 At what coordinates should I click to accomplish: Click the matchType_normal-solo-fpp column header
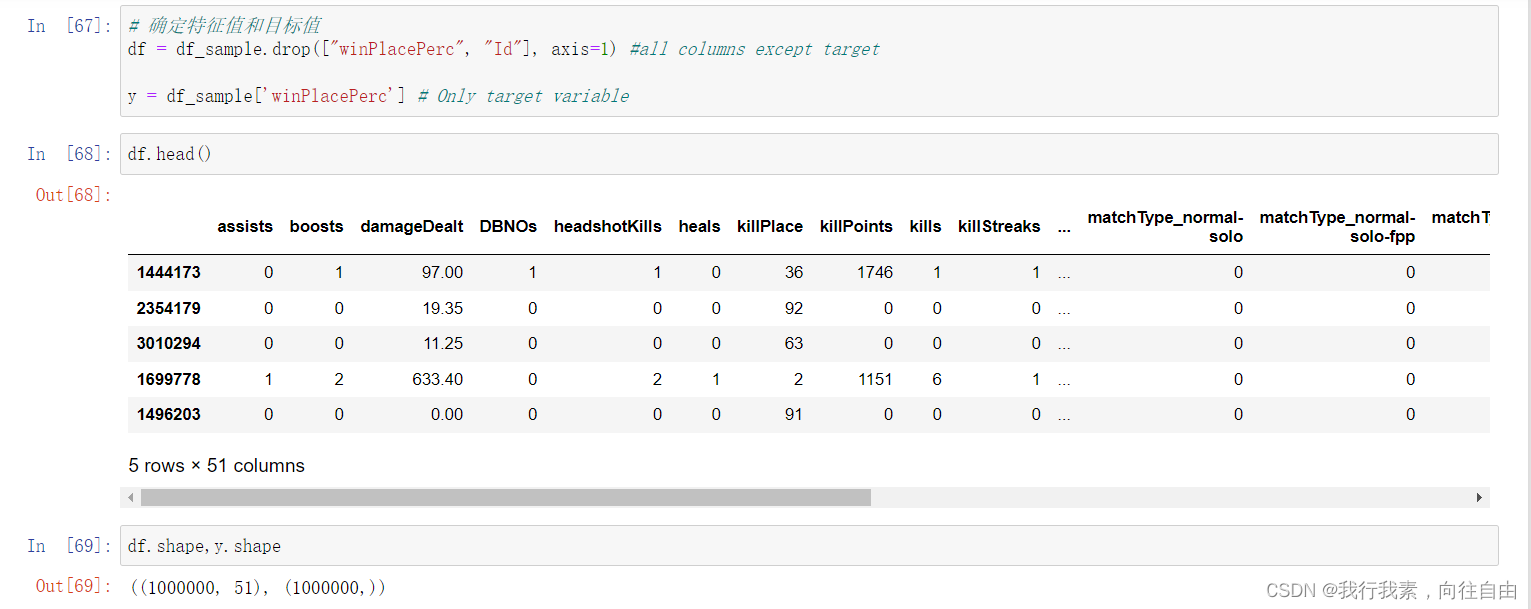1337,227
